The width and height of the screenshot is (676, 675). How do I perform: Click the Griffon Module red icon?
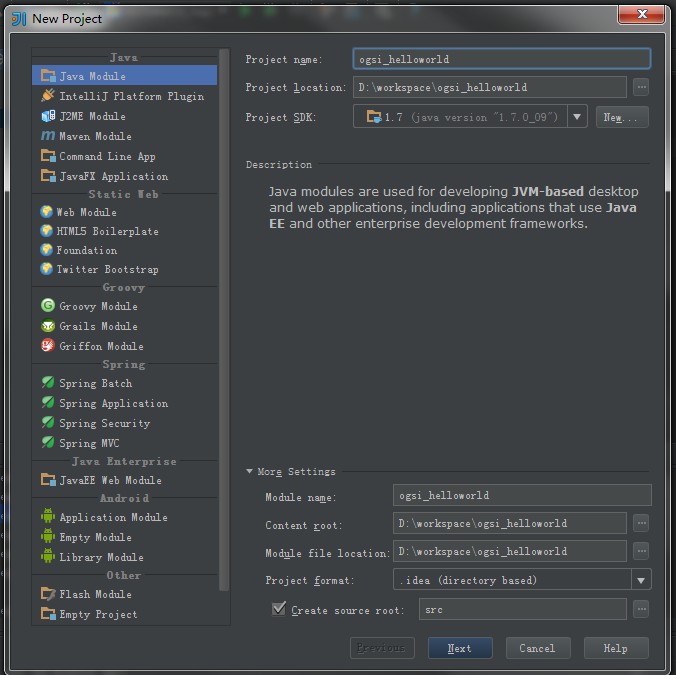pos(48,345)
